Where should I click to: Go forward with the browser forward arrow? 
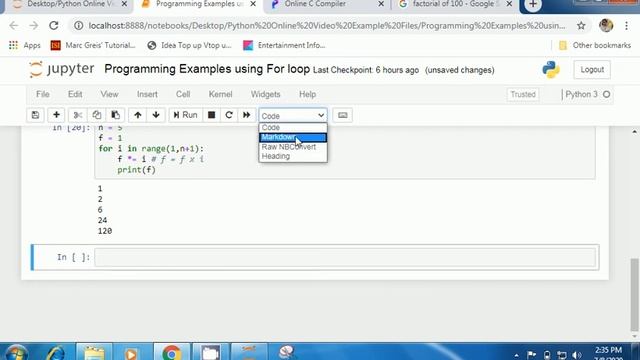(33, 26)
